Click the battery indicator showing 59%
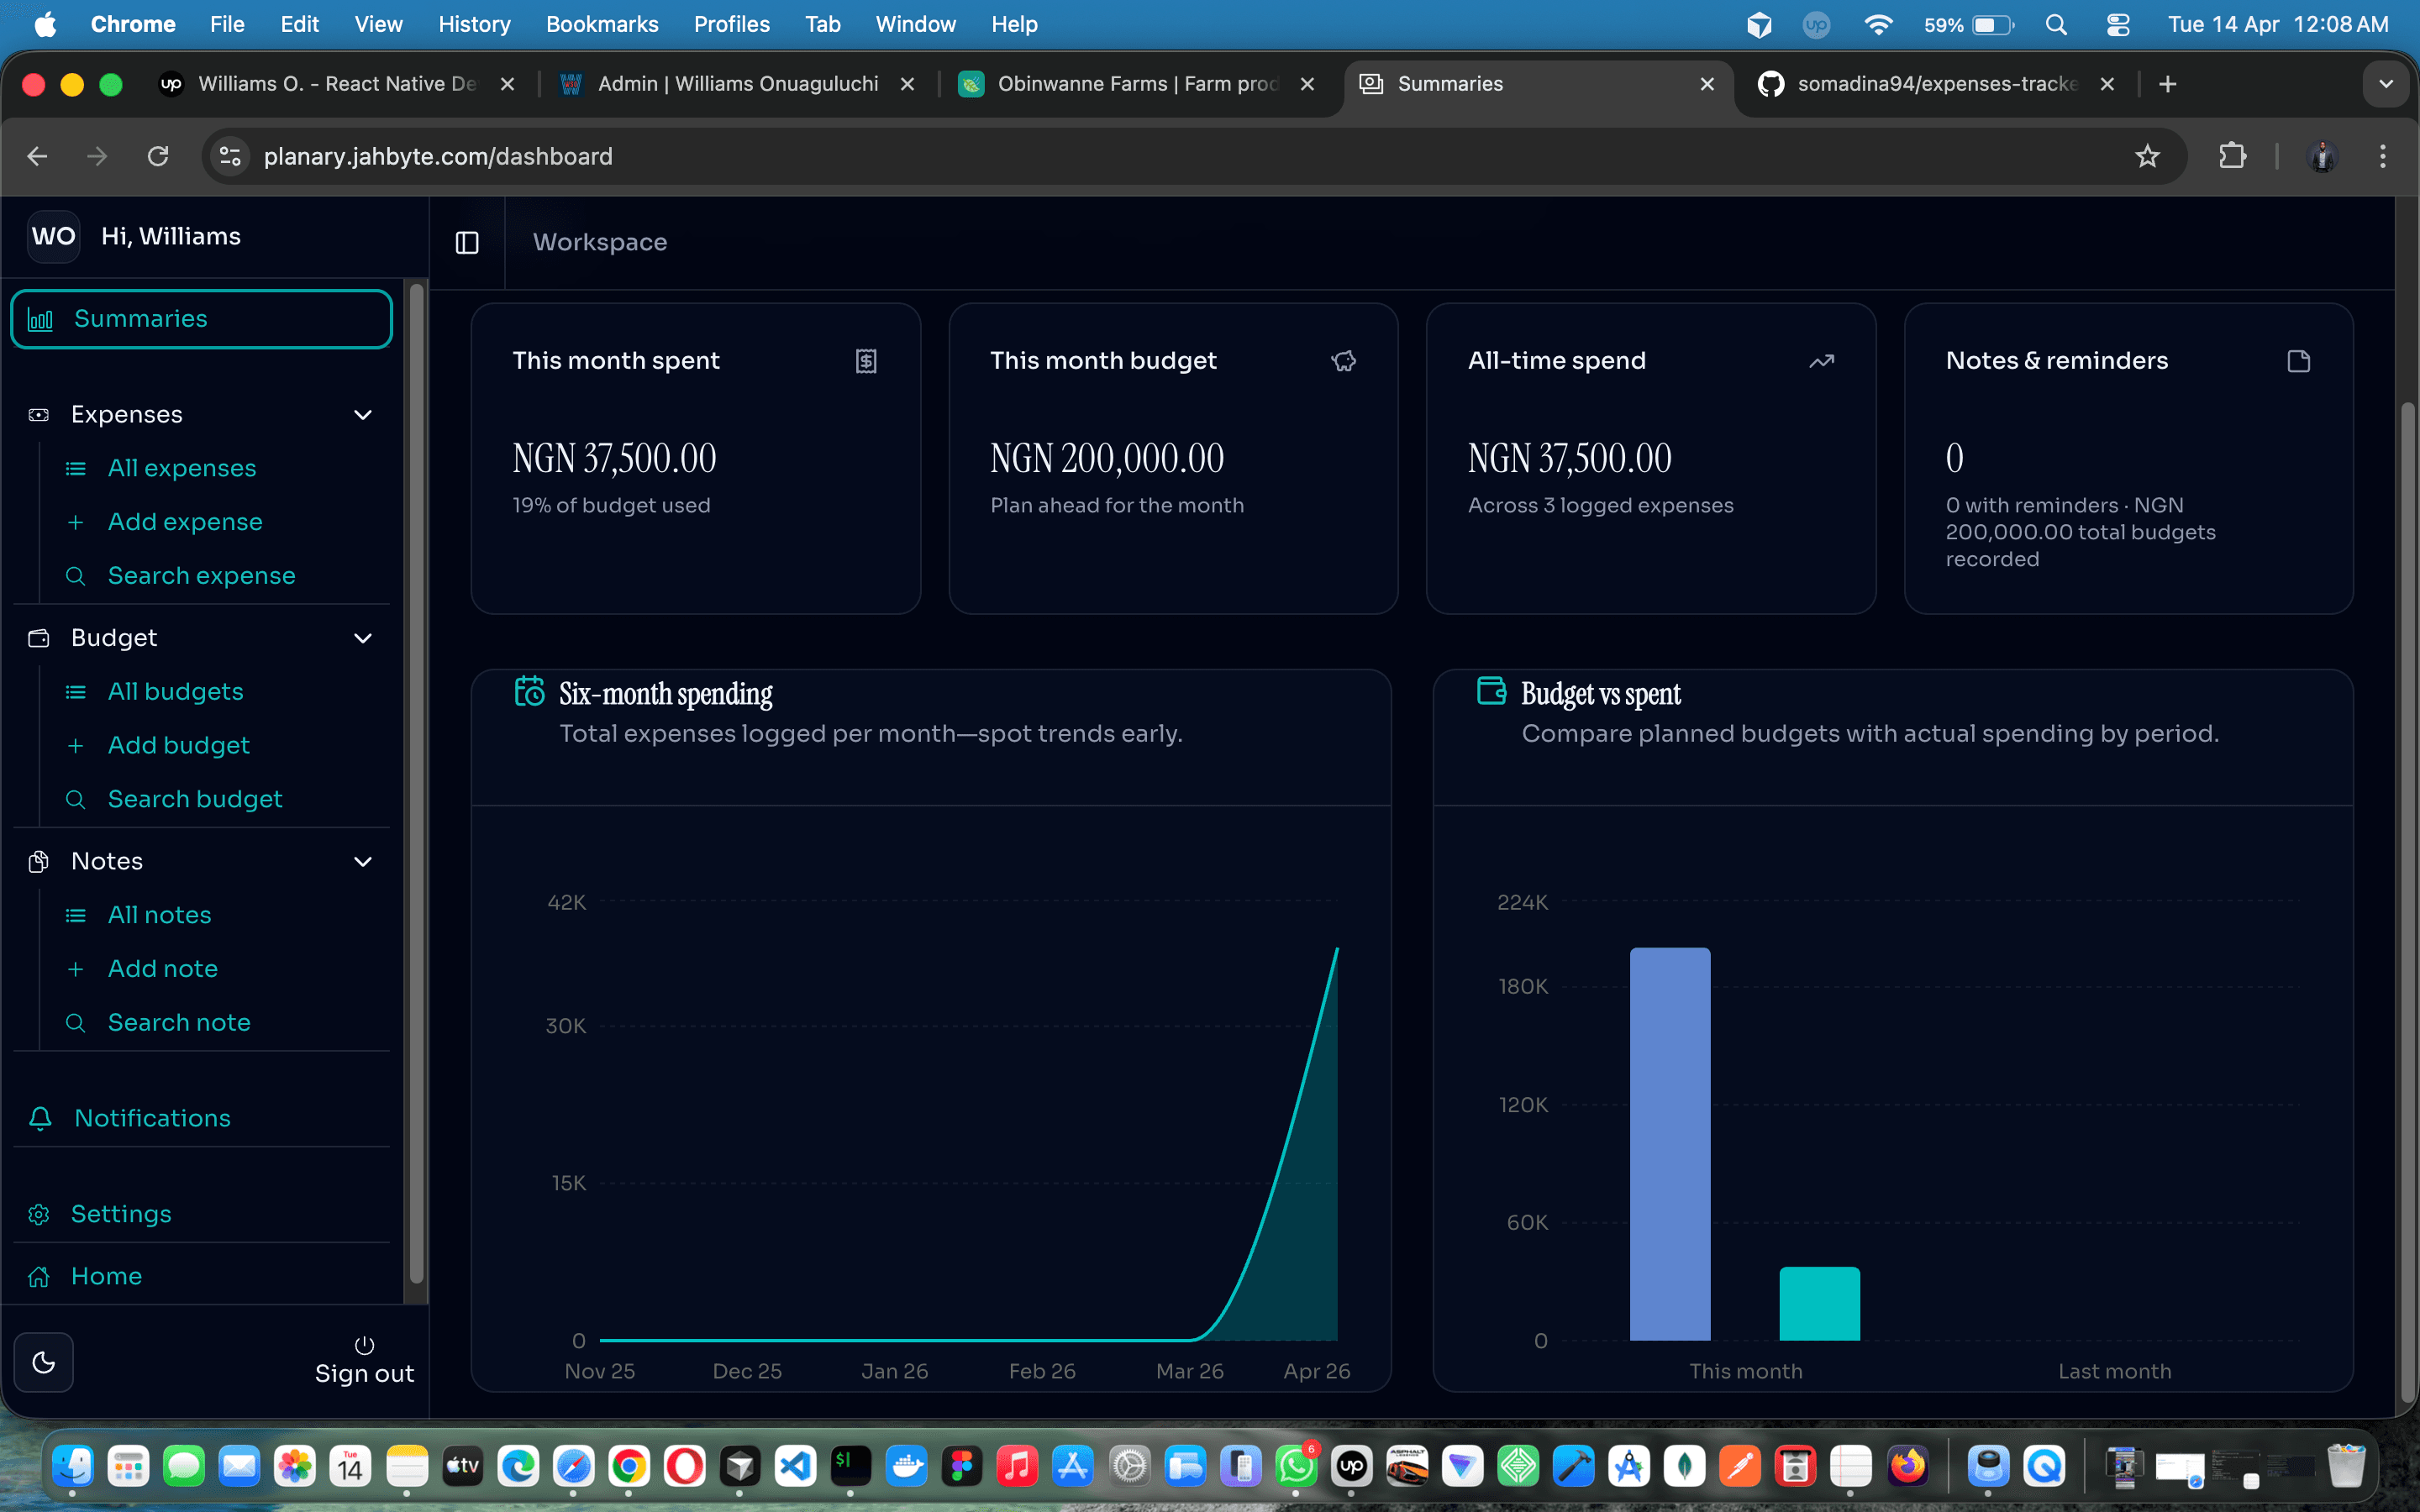The height and width of the screenshot is (1512, 2420). 1968,25
